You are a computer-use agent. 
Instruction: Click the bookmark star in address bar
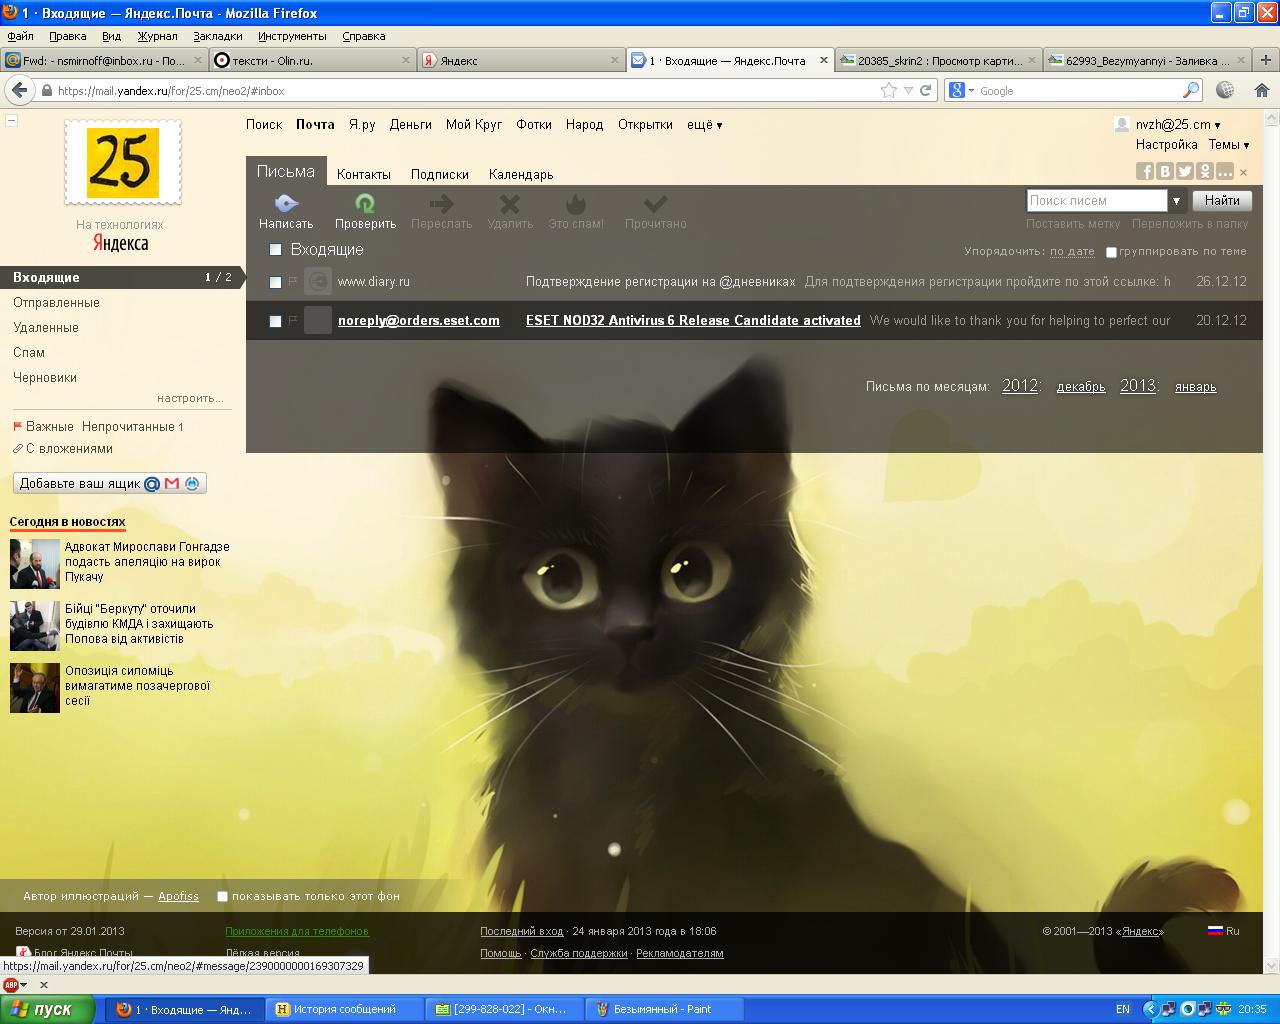pyautogui.click(x=889, y=90)
